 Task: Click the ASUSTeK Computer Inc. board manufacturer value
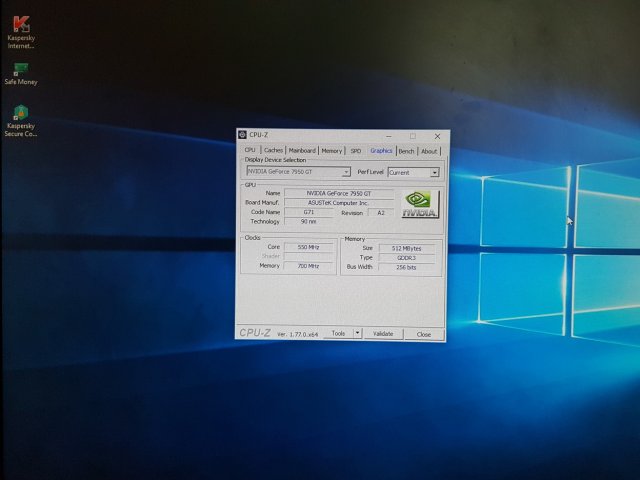pyautogui.click(x=339, y=203)
